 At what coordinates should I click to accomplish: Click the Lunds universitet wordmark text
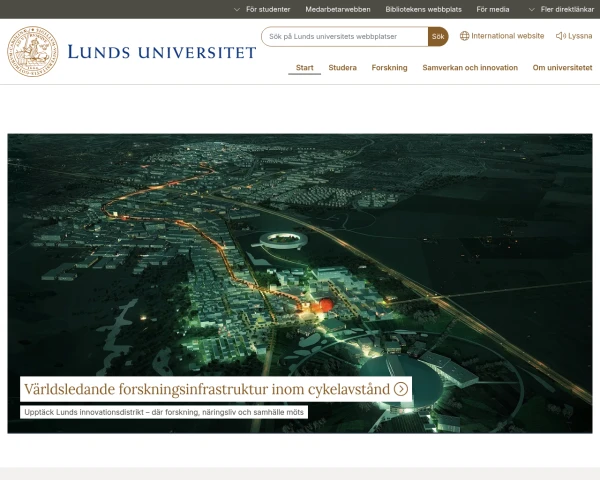(161, 52)
